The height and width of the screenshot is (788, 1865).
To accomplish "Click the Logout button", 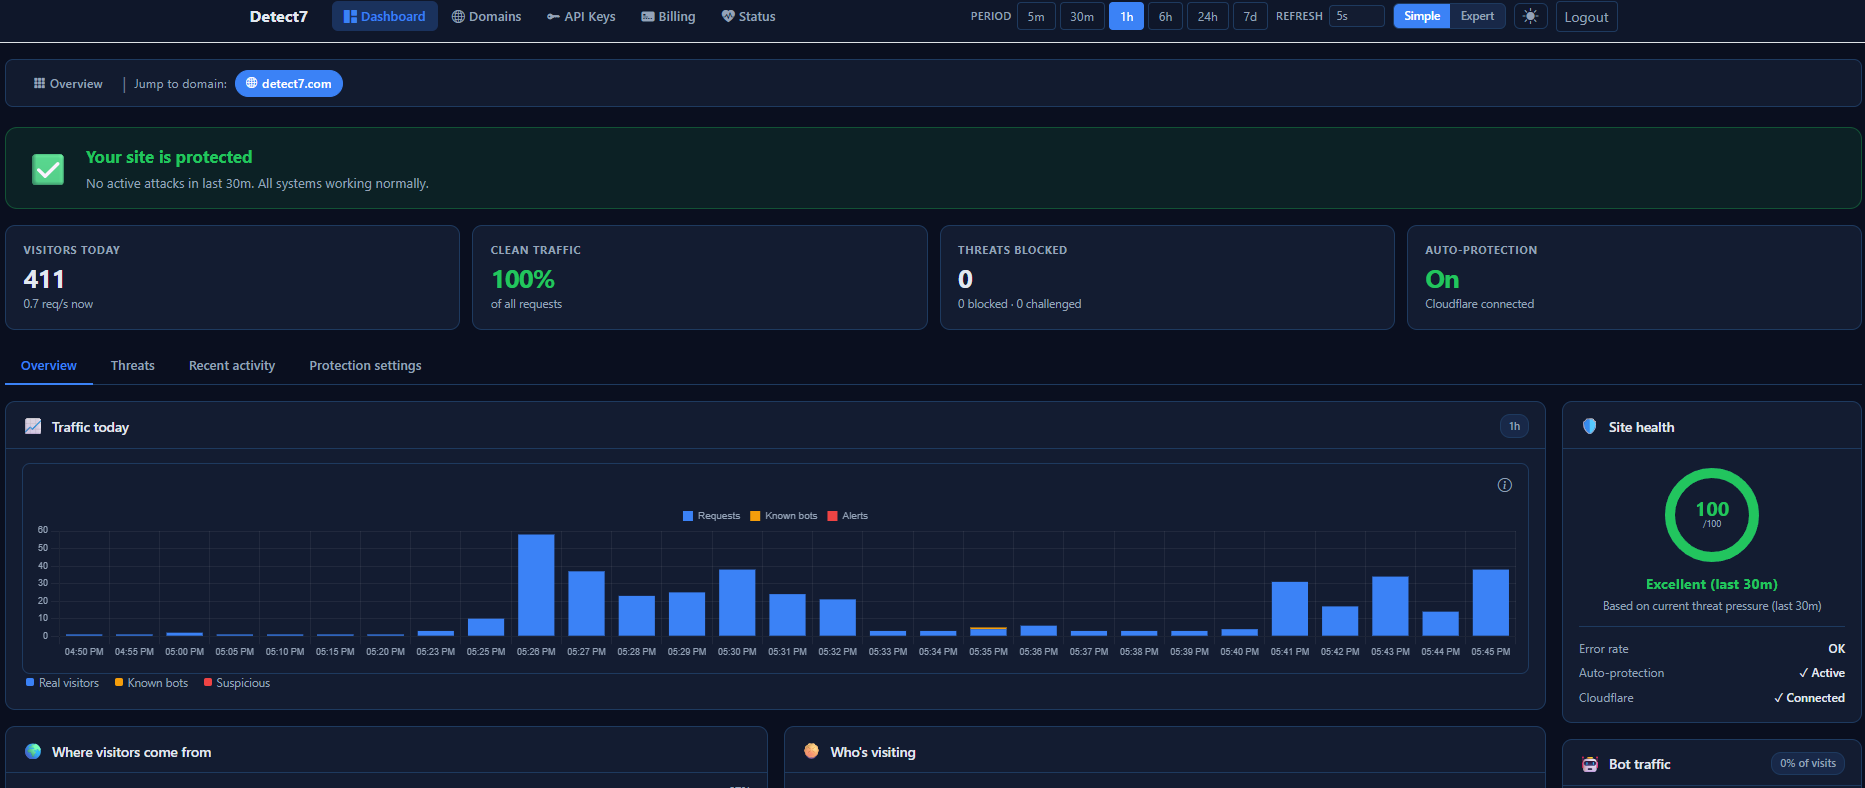I will coord(1586,17).
